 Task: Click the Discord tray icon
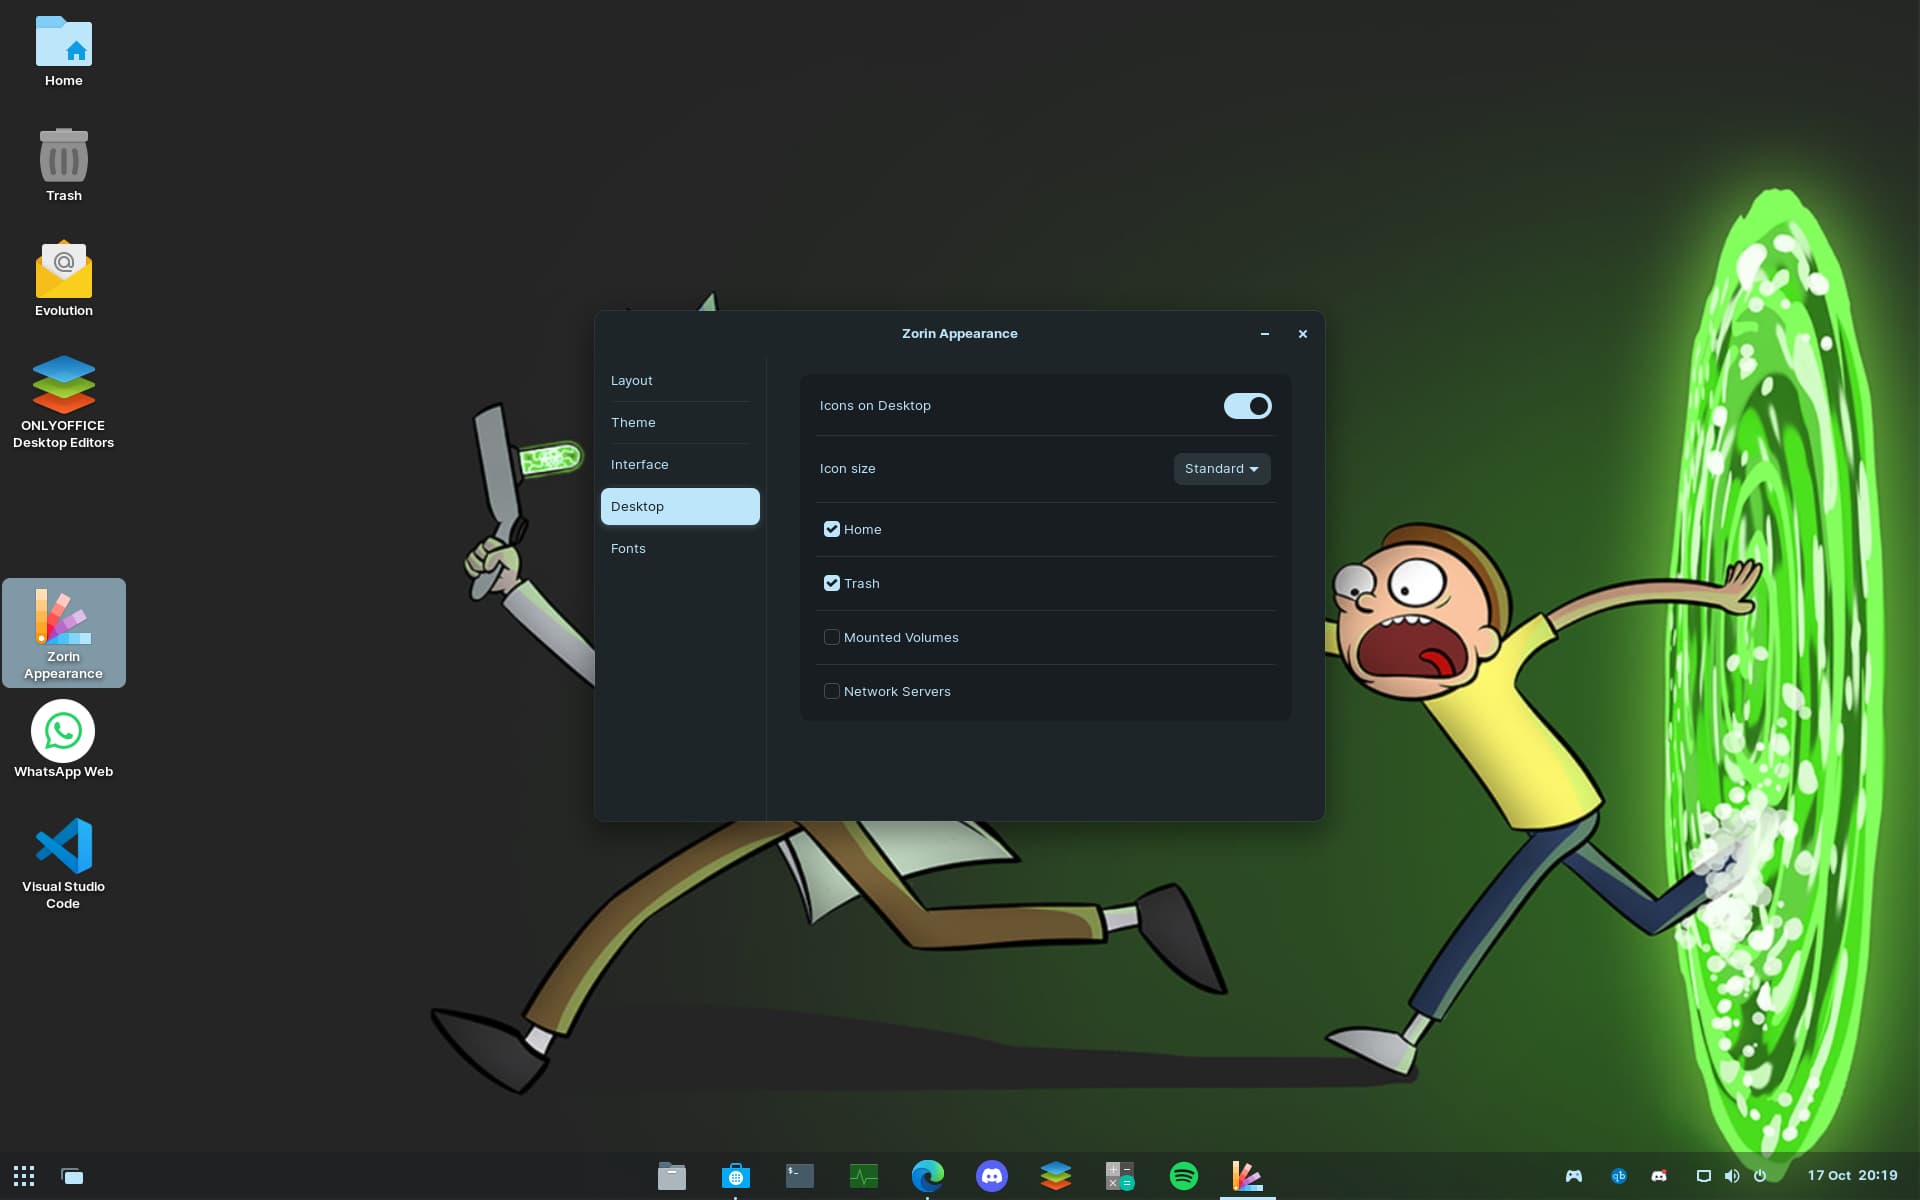(1660, 1176)
